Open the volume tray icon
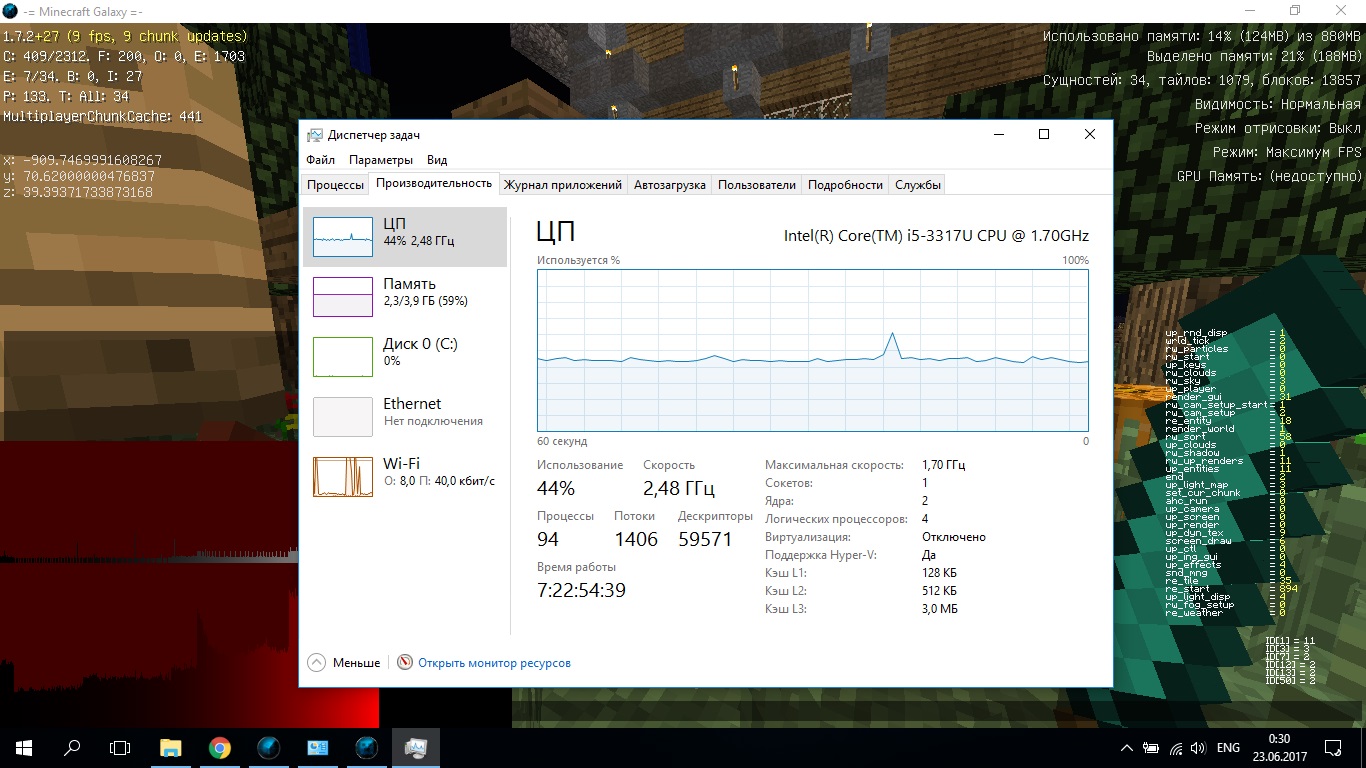The height and width of the screenshot is (768, 1366). (1199, 748)
